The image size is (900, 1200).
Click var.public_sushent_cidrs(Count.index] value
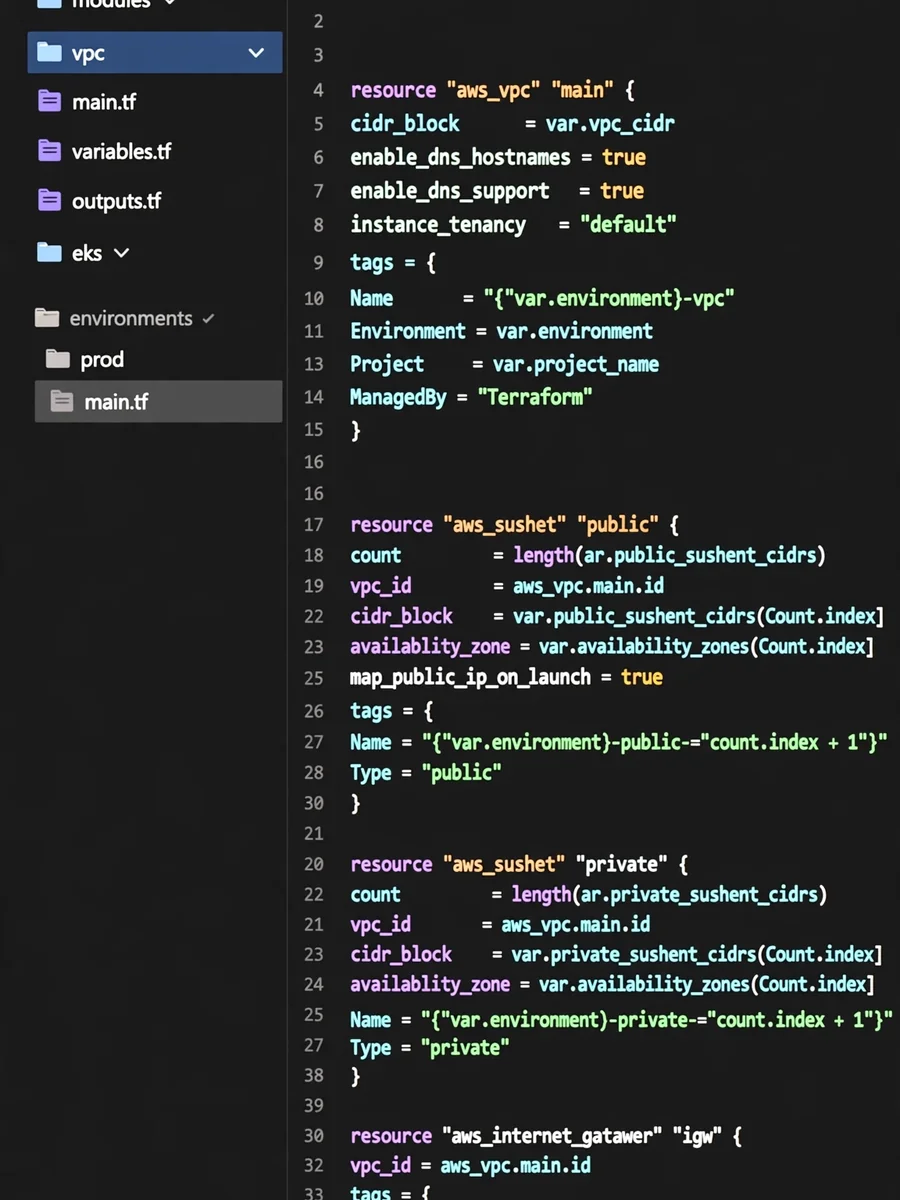tap(698, 616)
